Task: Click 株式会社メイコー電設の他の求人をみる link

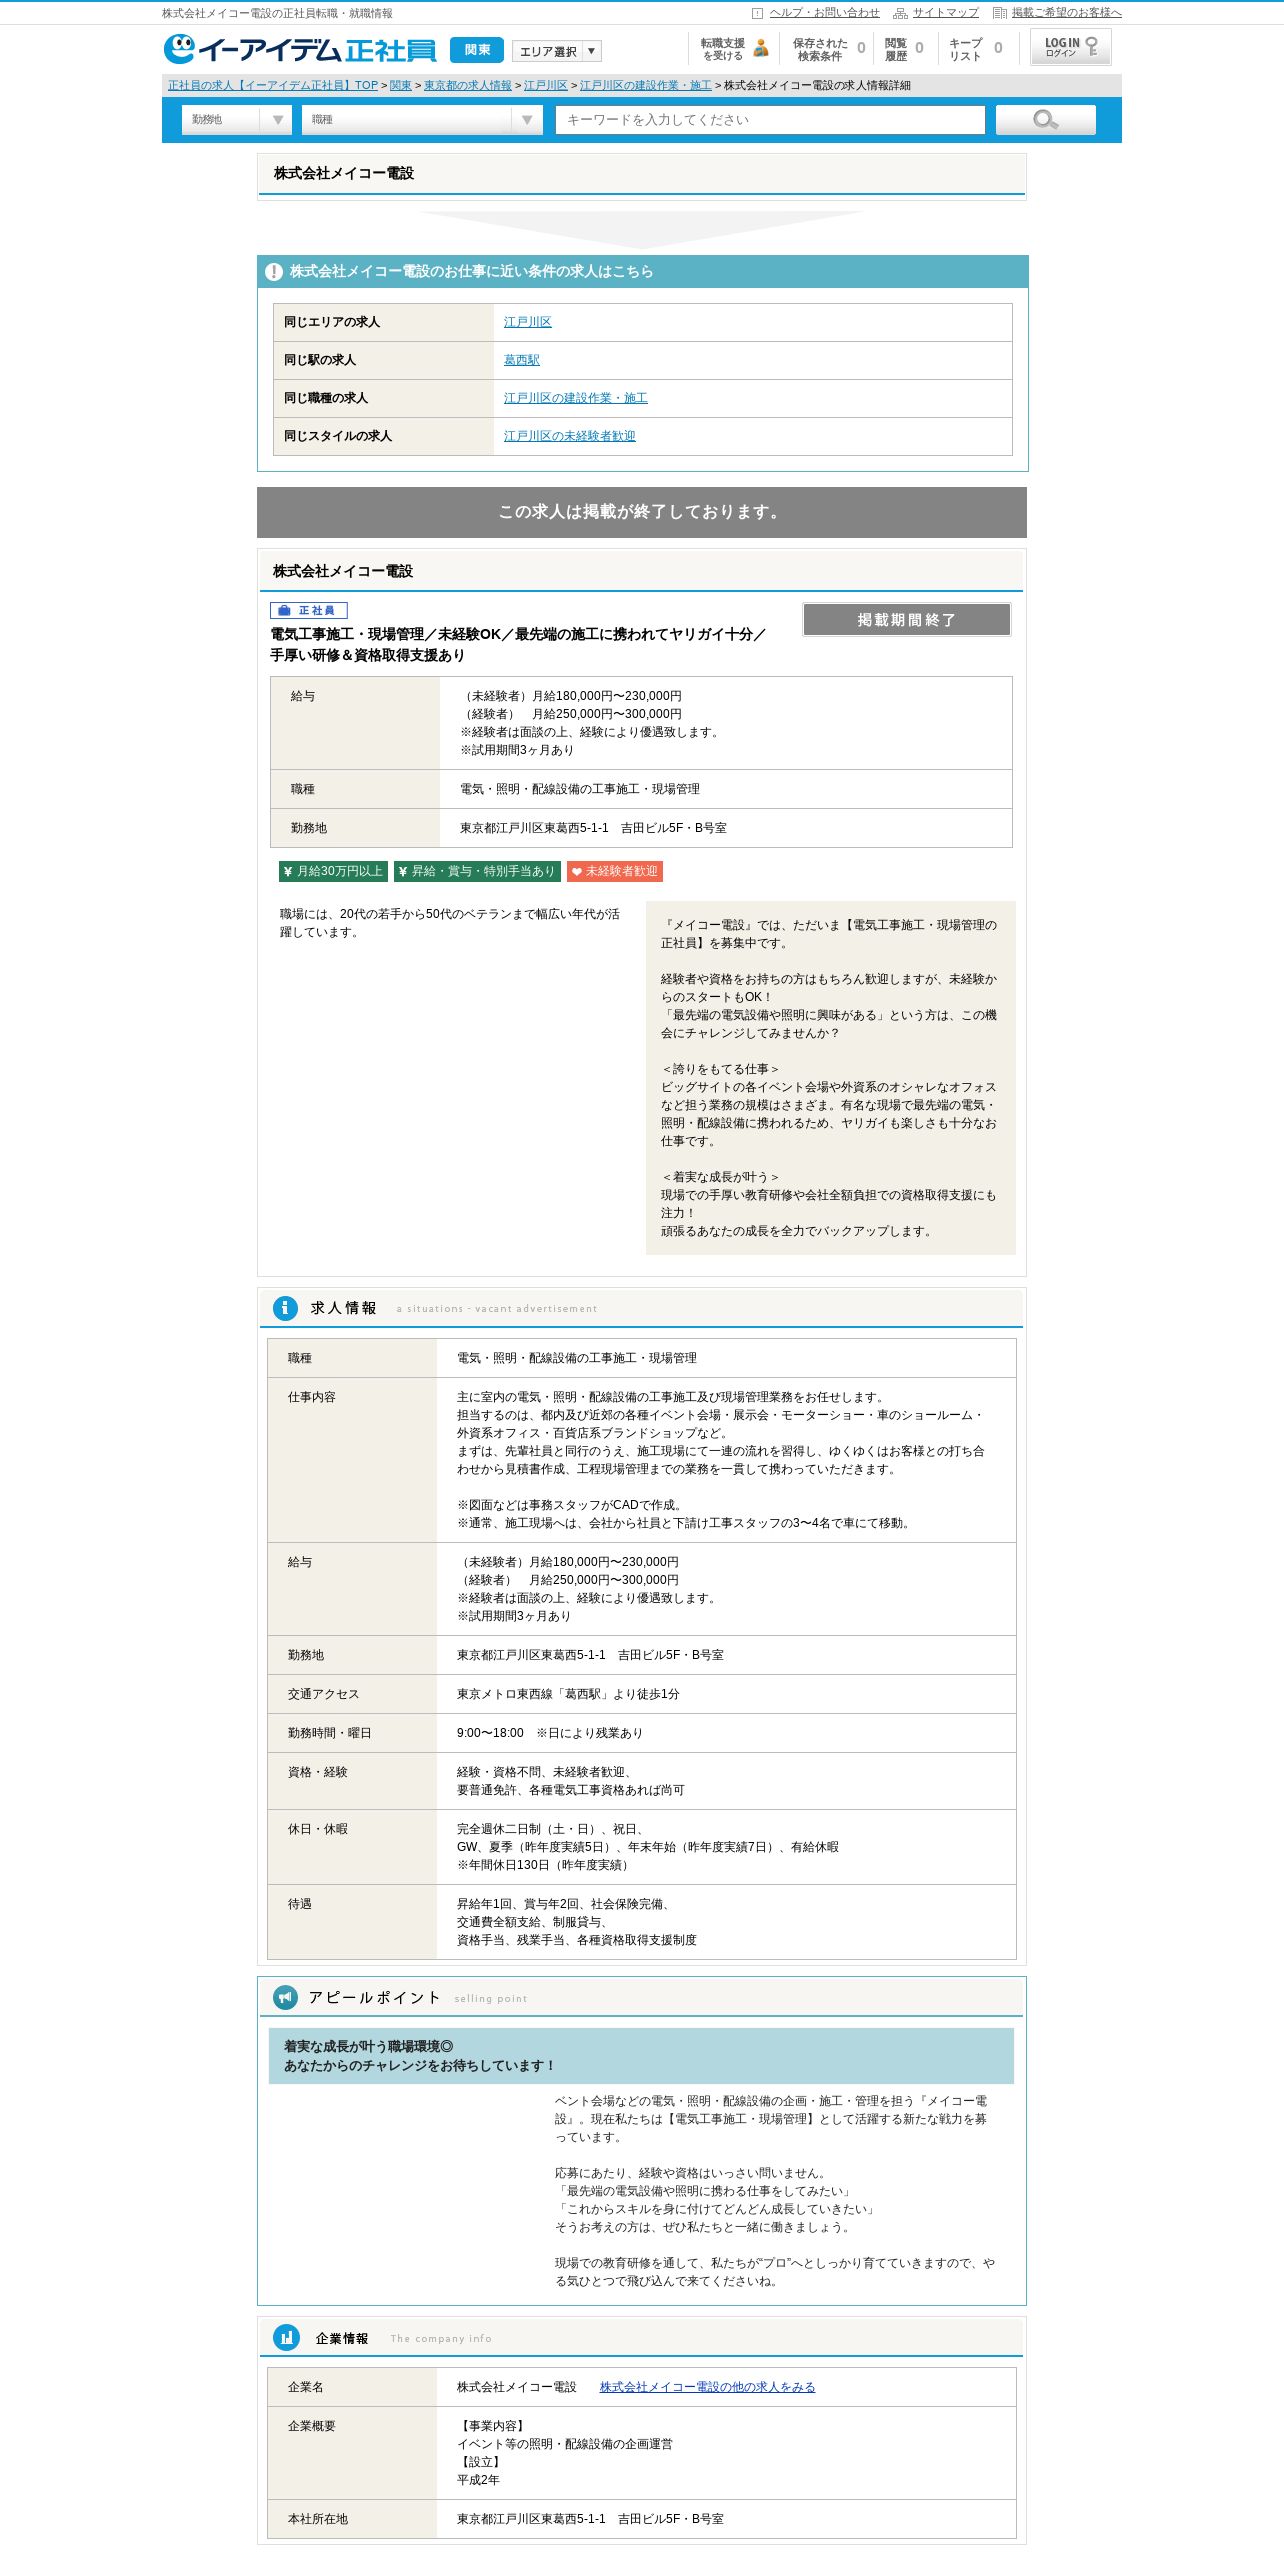Action: 707,2387
